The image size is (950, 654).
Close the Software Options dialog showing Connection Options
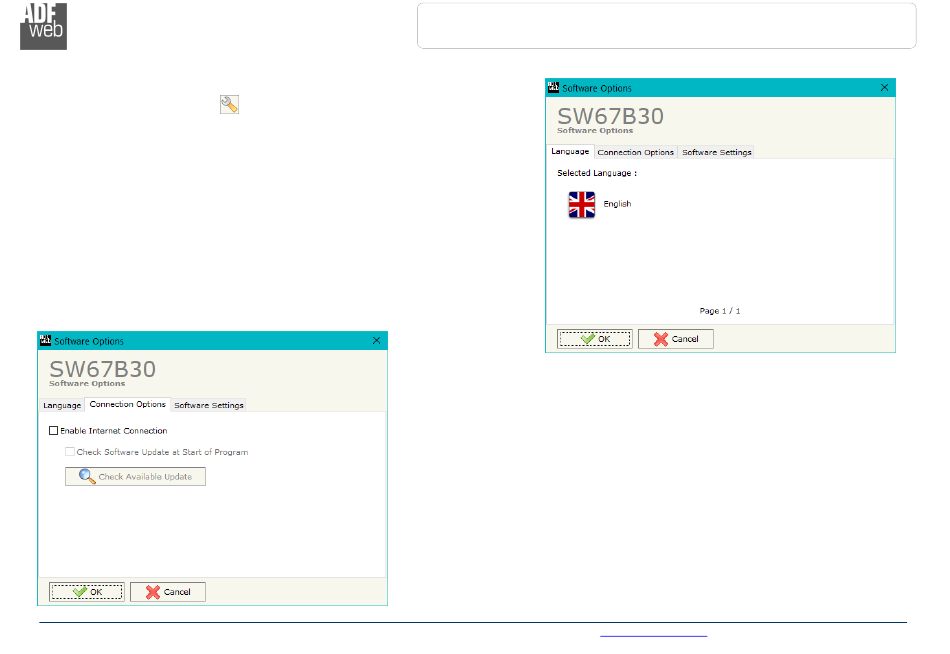pos(376,341)
